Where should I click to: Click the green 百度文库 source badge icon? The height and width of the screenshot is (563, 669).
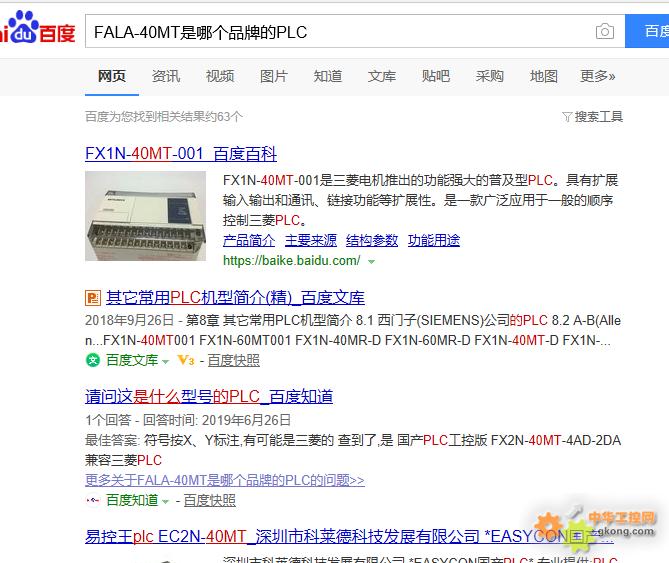93,360
